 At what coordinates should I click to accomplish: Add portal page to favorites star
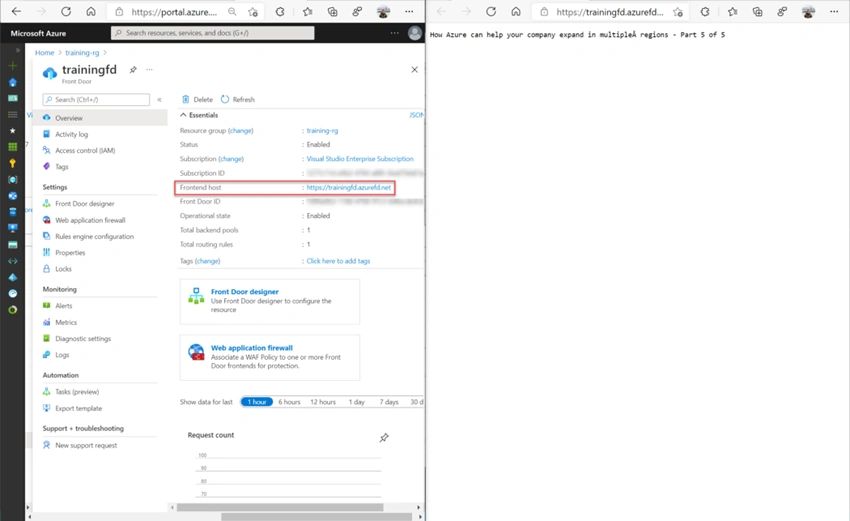pos(253,11)
